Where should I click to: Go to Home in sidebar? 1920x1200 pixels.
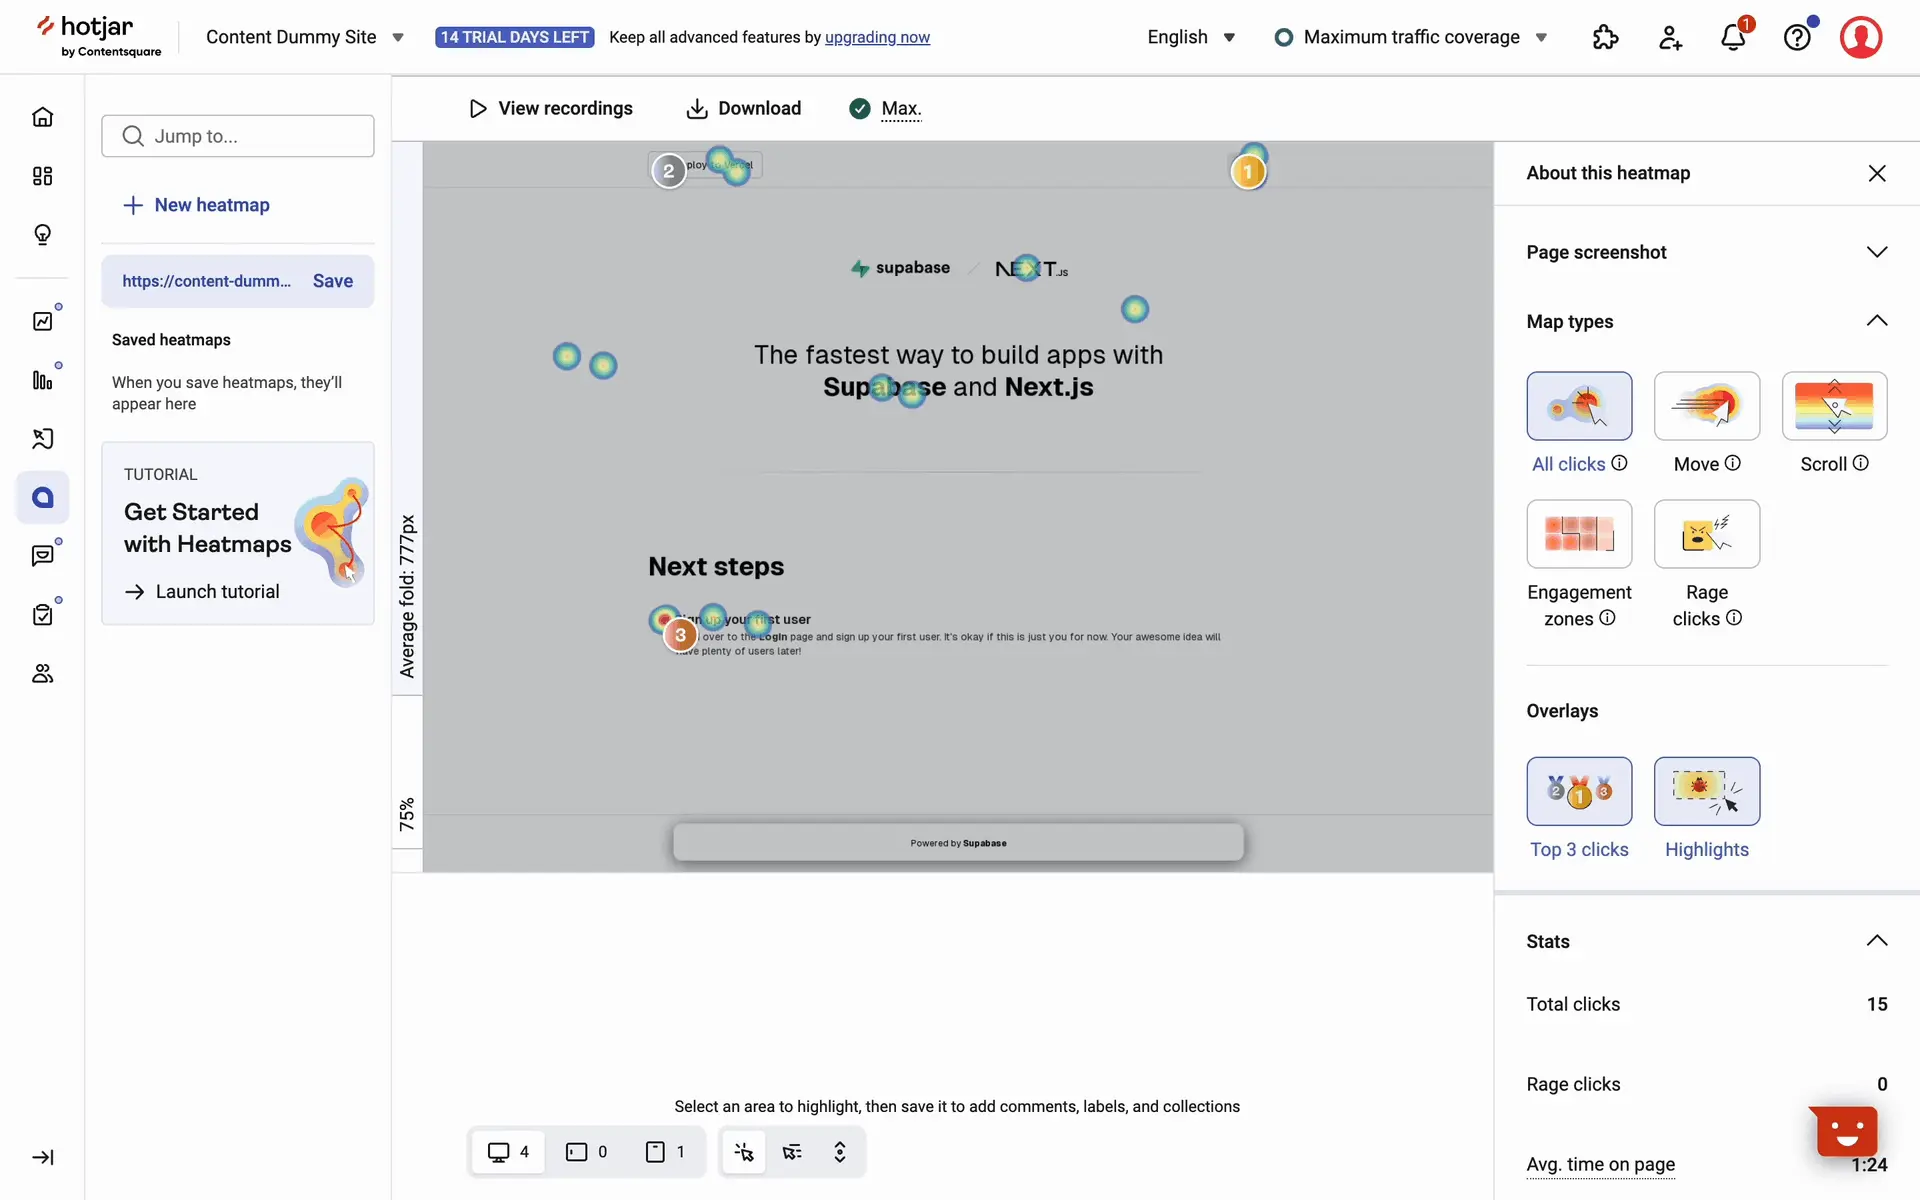tap(42, 117)
